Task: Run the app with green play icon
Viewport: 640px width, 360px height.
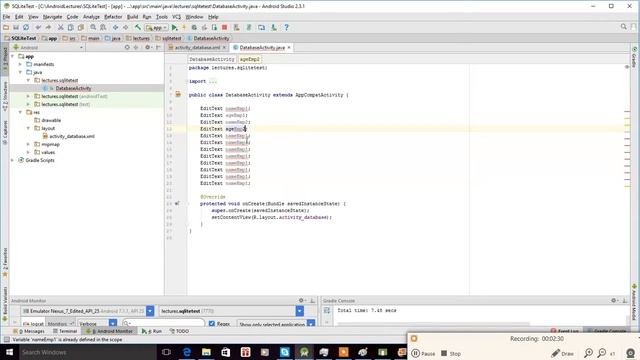Action: [175, 27]
